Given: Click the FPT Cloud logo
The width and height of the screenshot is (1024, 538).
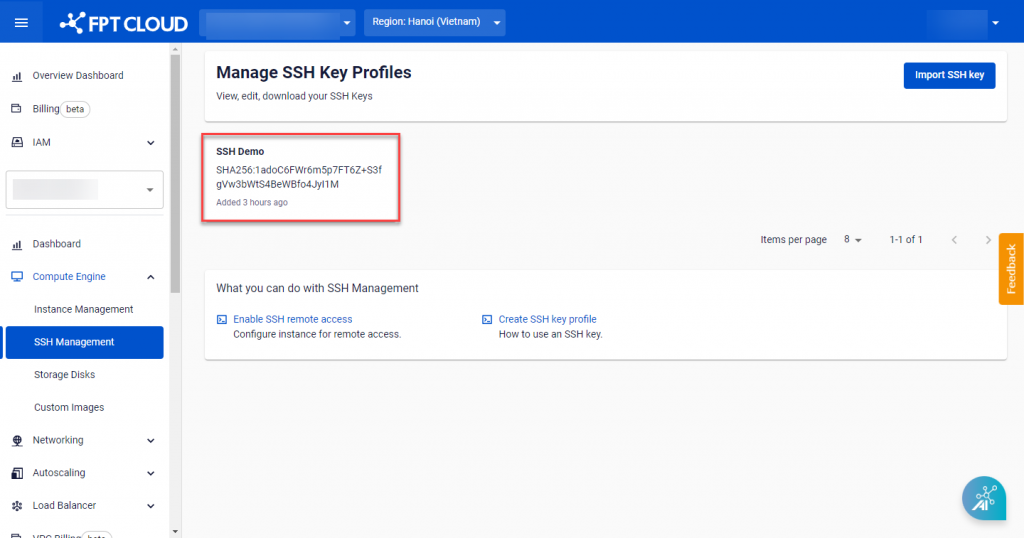Looking at the screenshot, I should [124, 22].
